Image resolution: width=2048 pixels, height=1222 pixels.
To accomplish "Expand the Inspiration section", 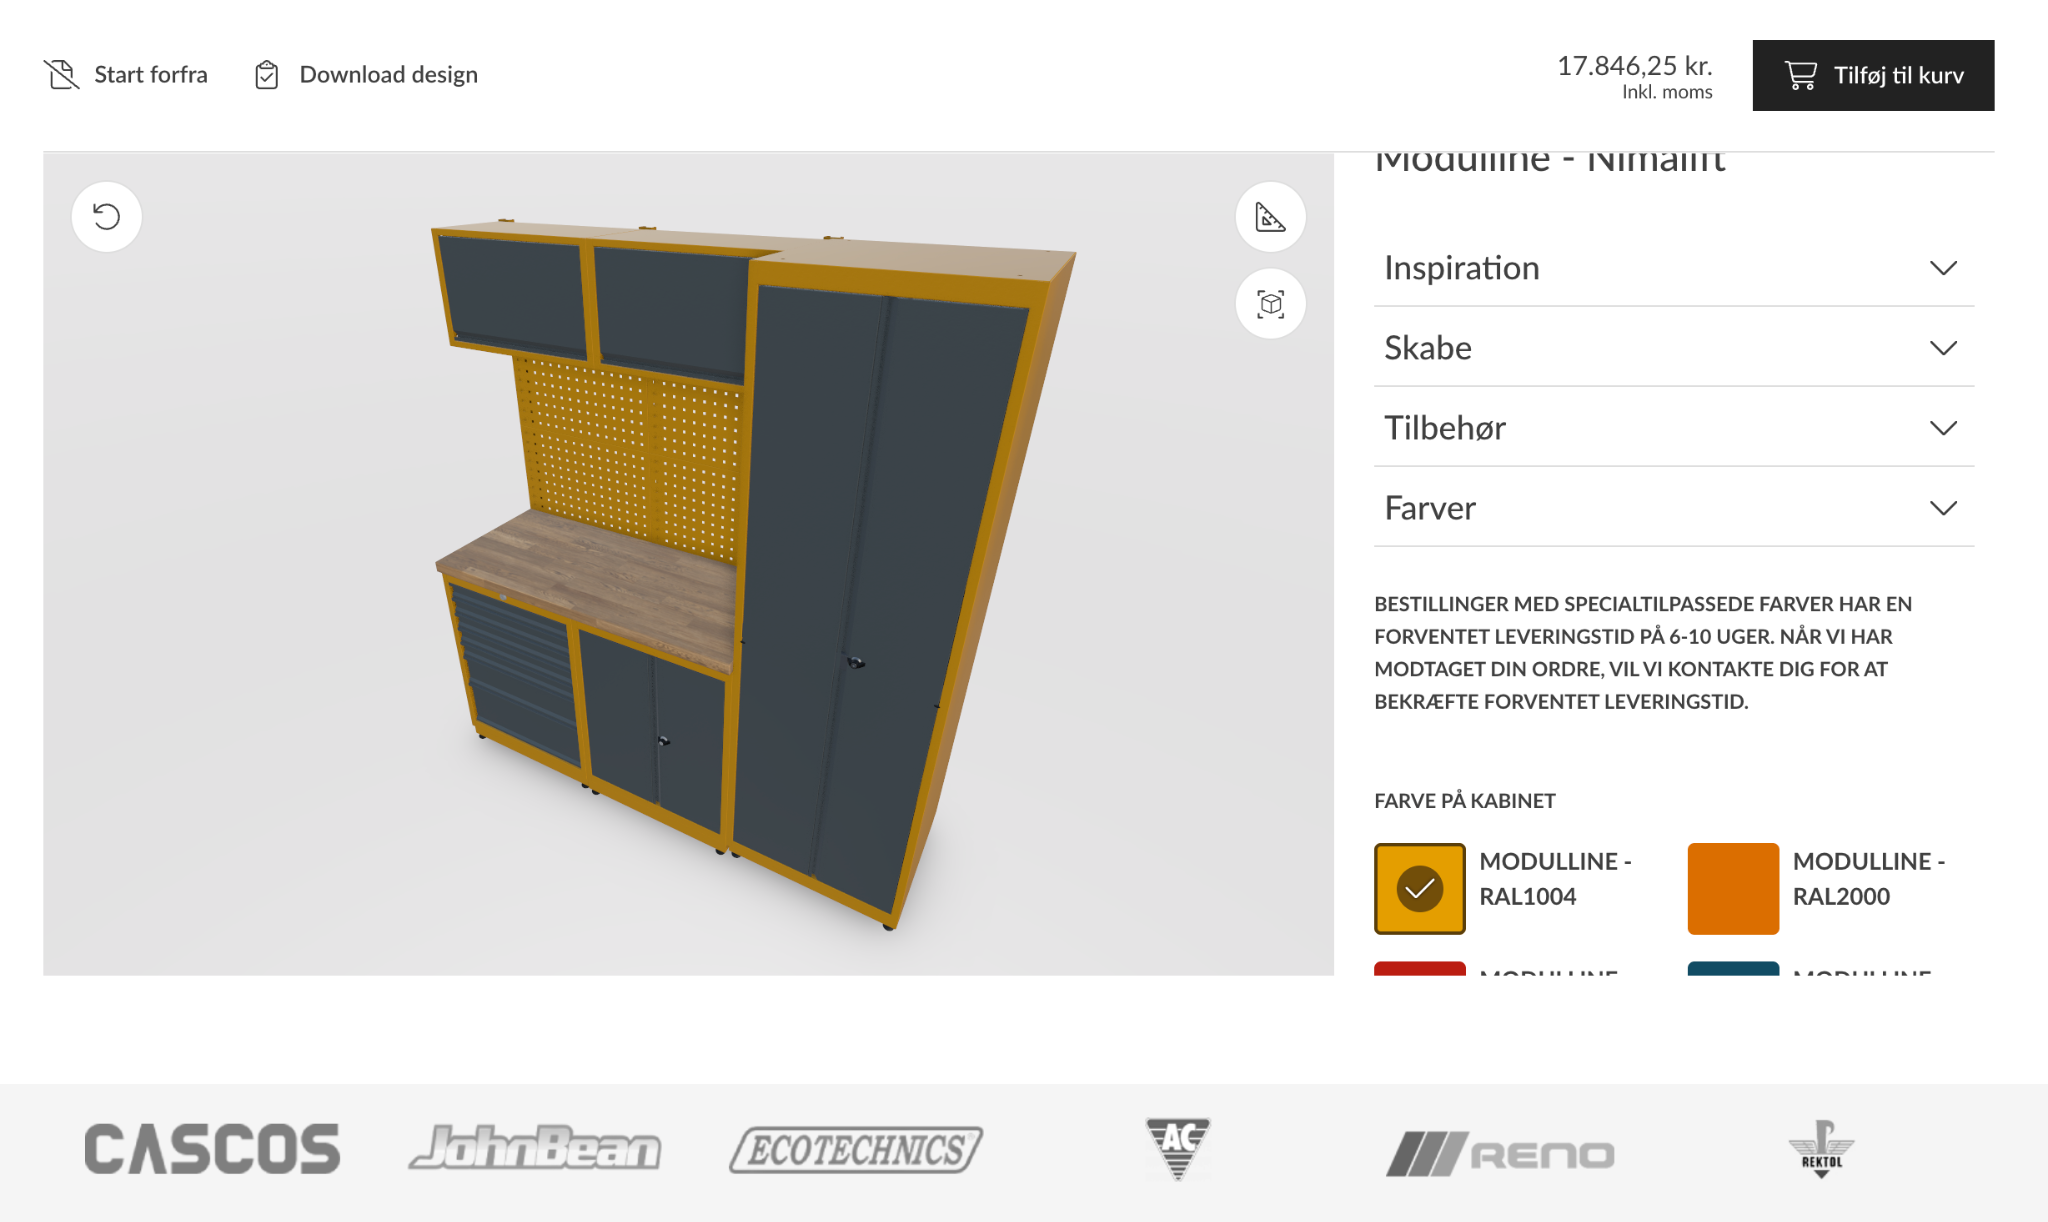I will pos(1673,268).
